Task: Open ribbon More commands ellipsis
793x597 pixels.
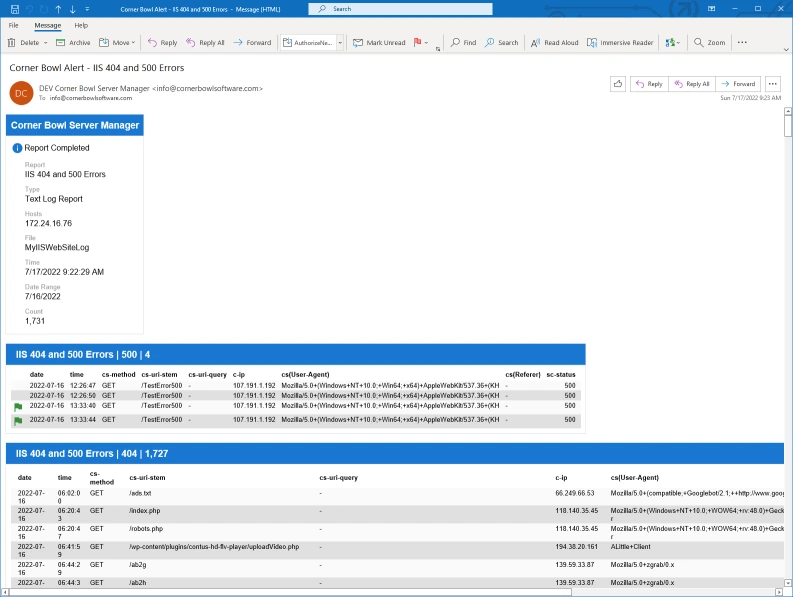Action: [742, 42]
